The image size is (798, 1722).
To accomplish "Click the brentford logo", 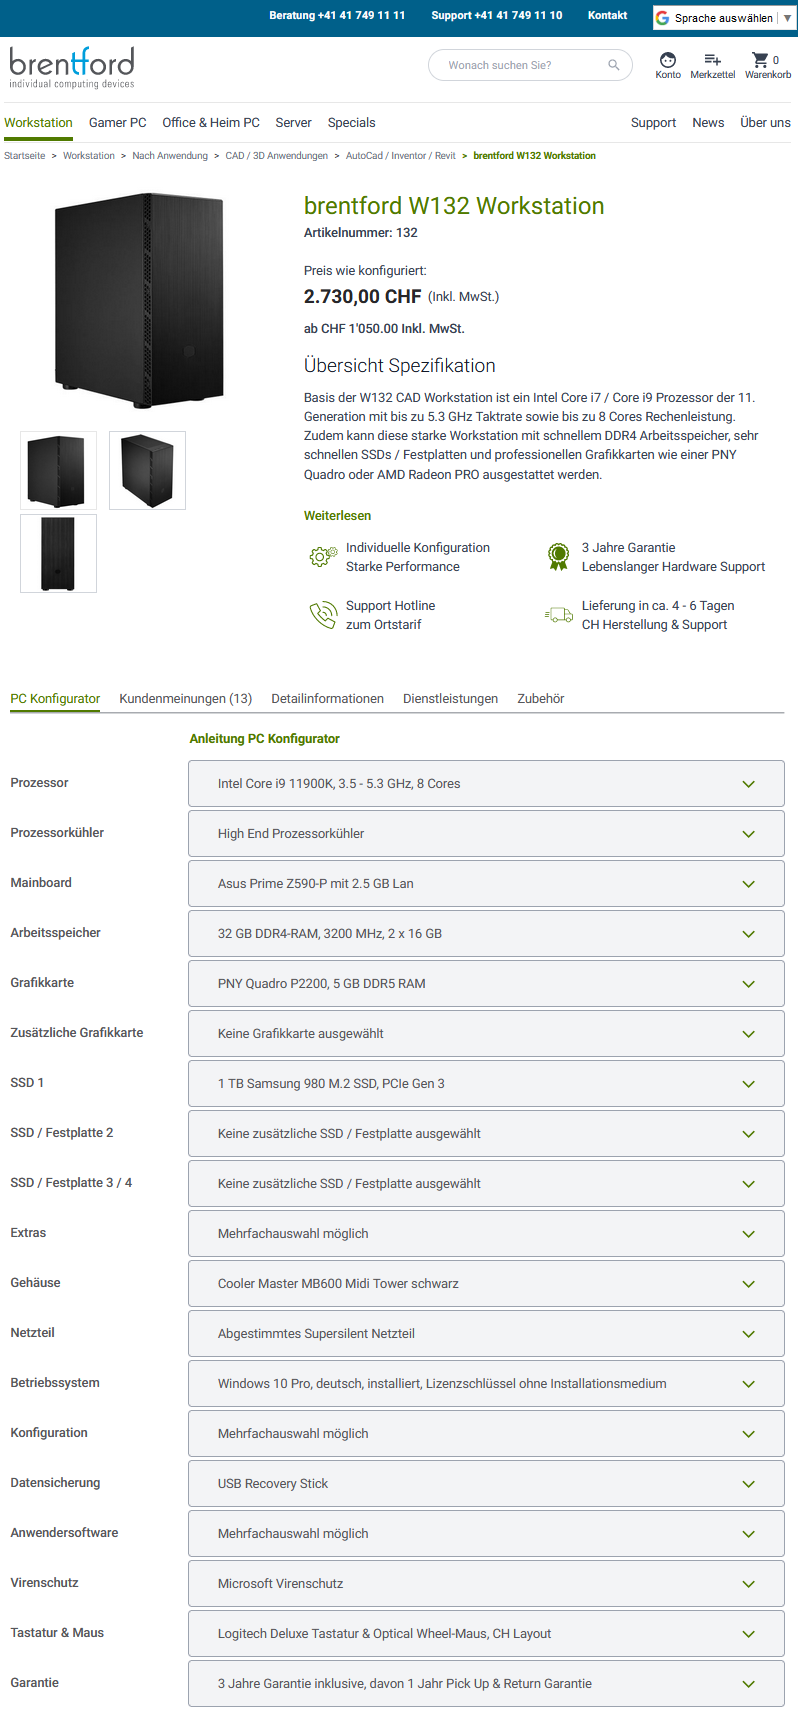I will coord(72,67).
